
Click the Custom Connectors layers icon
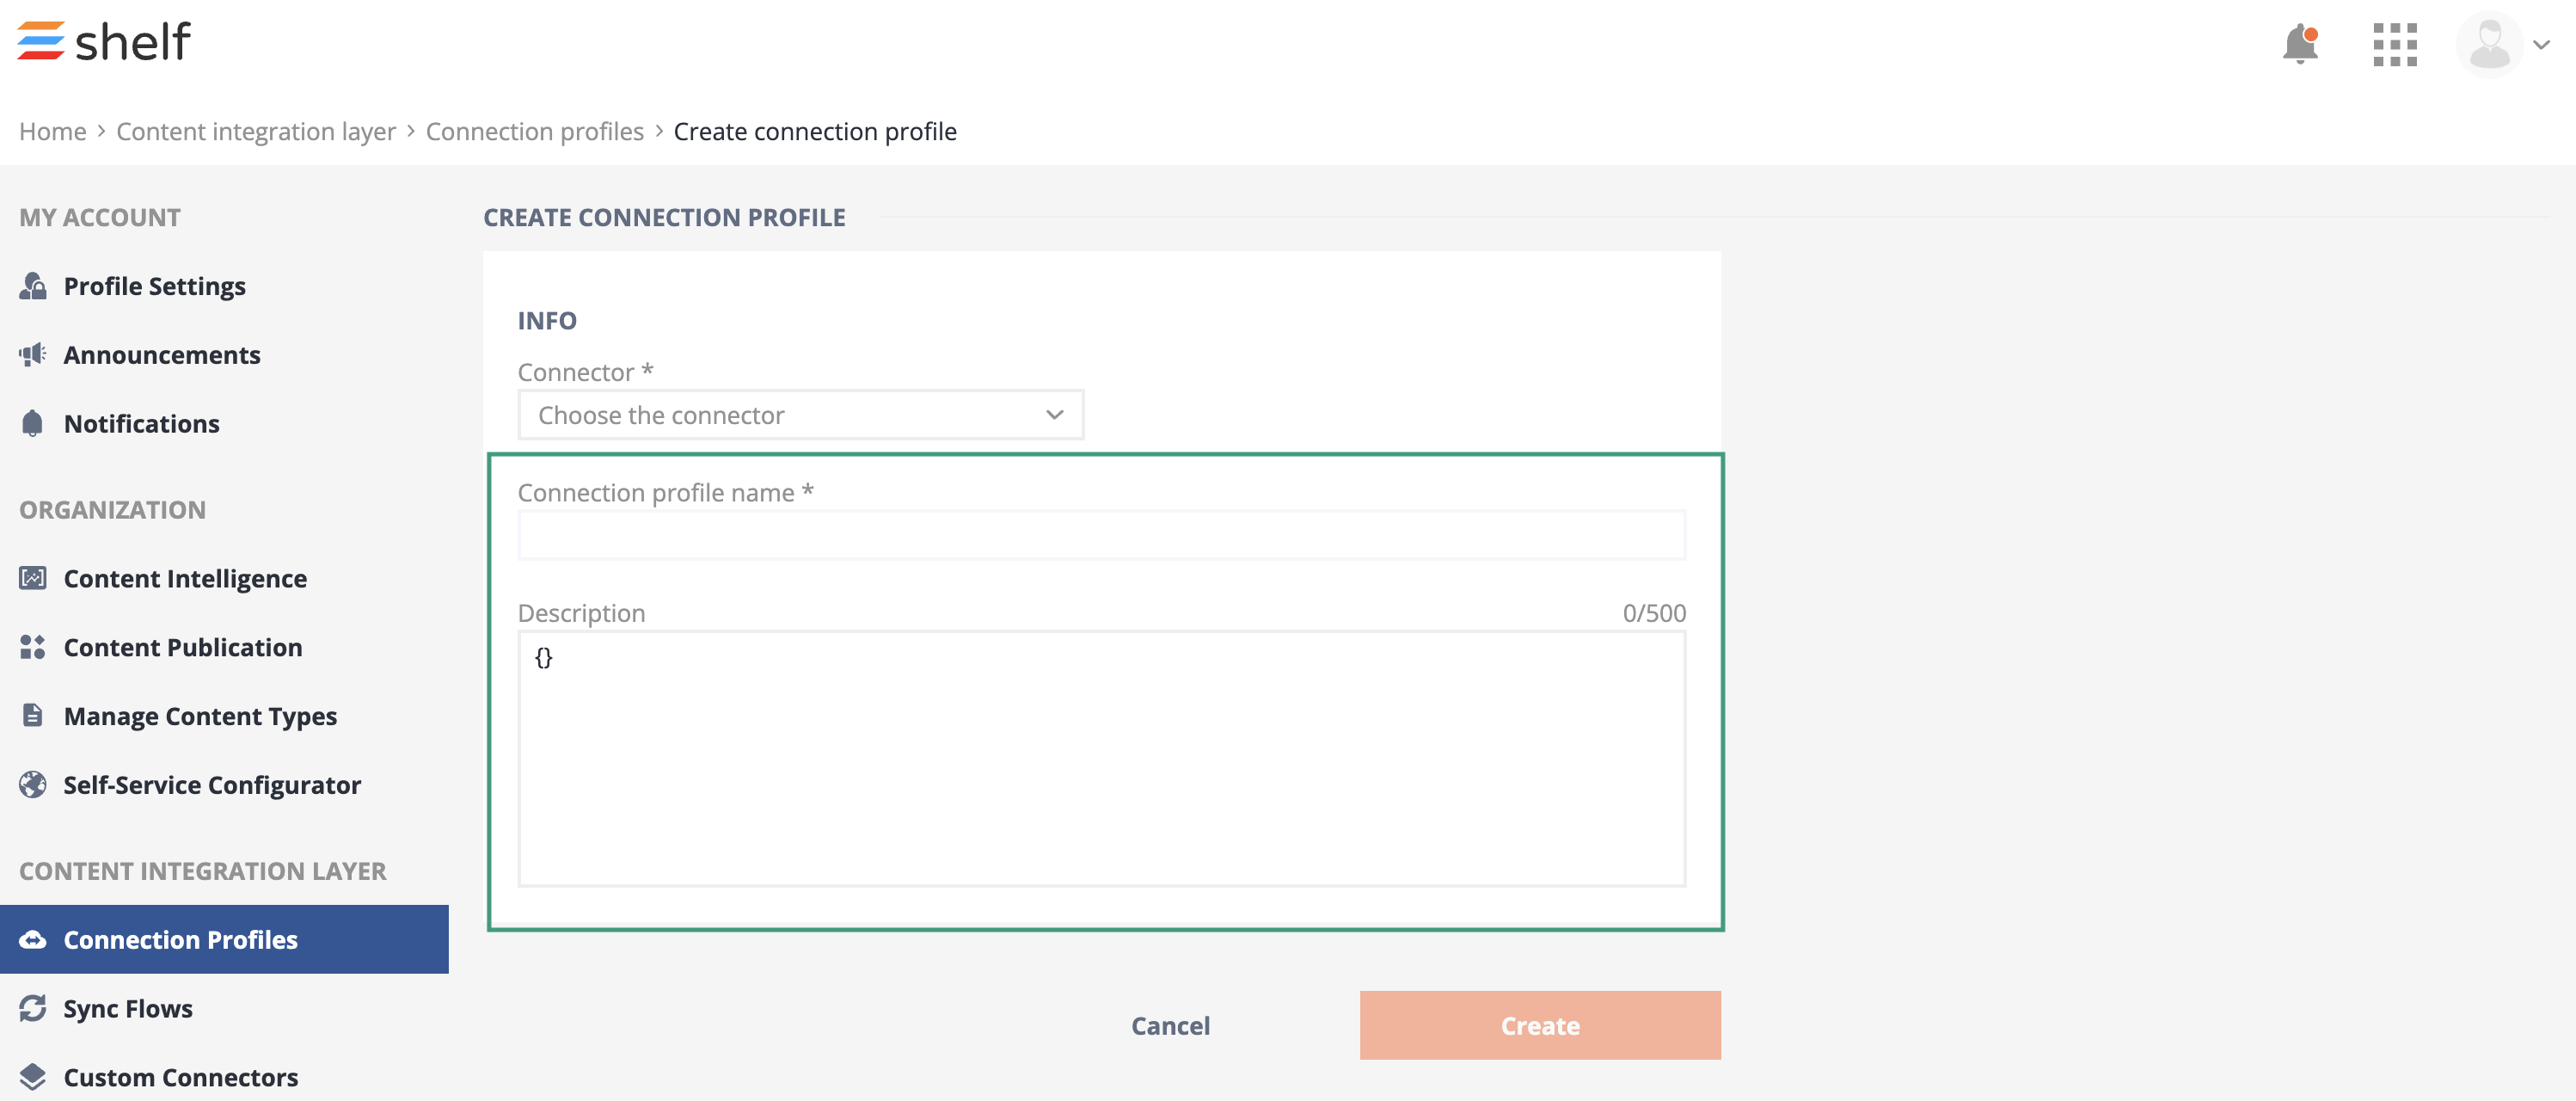coord(33,1077)
